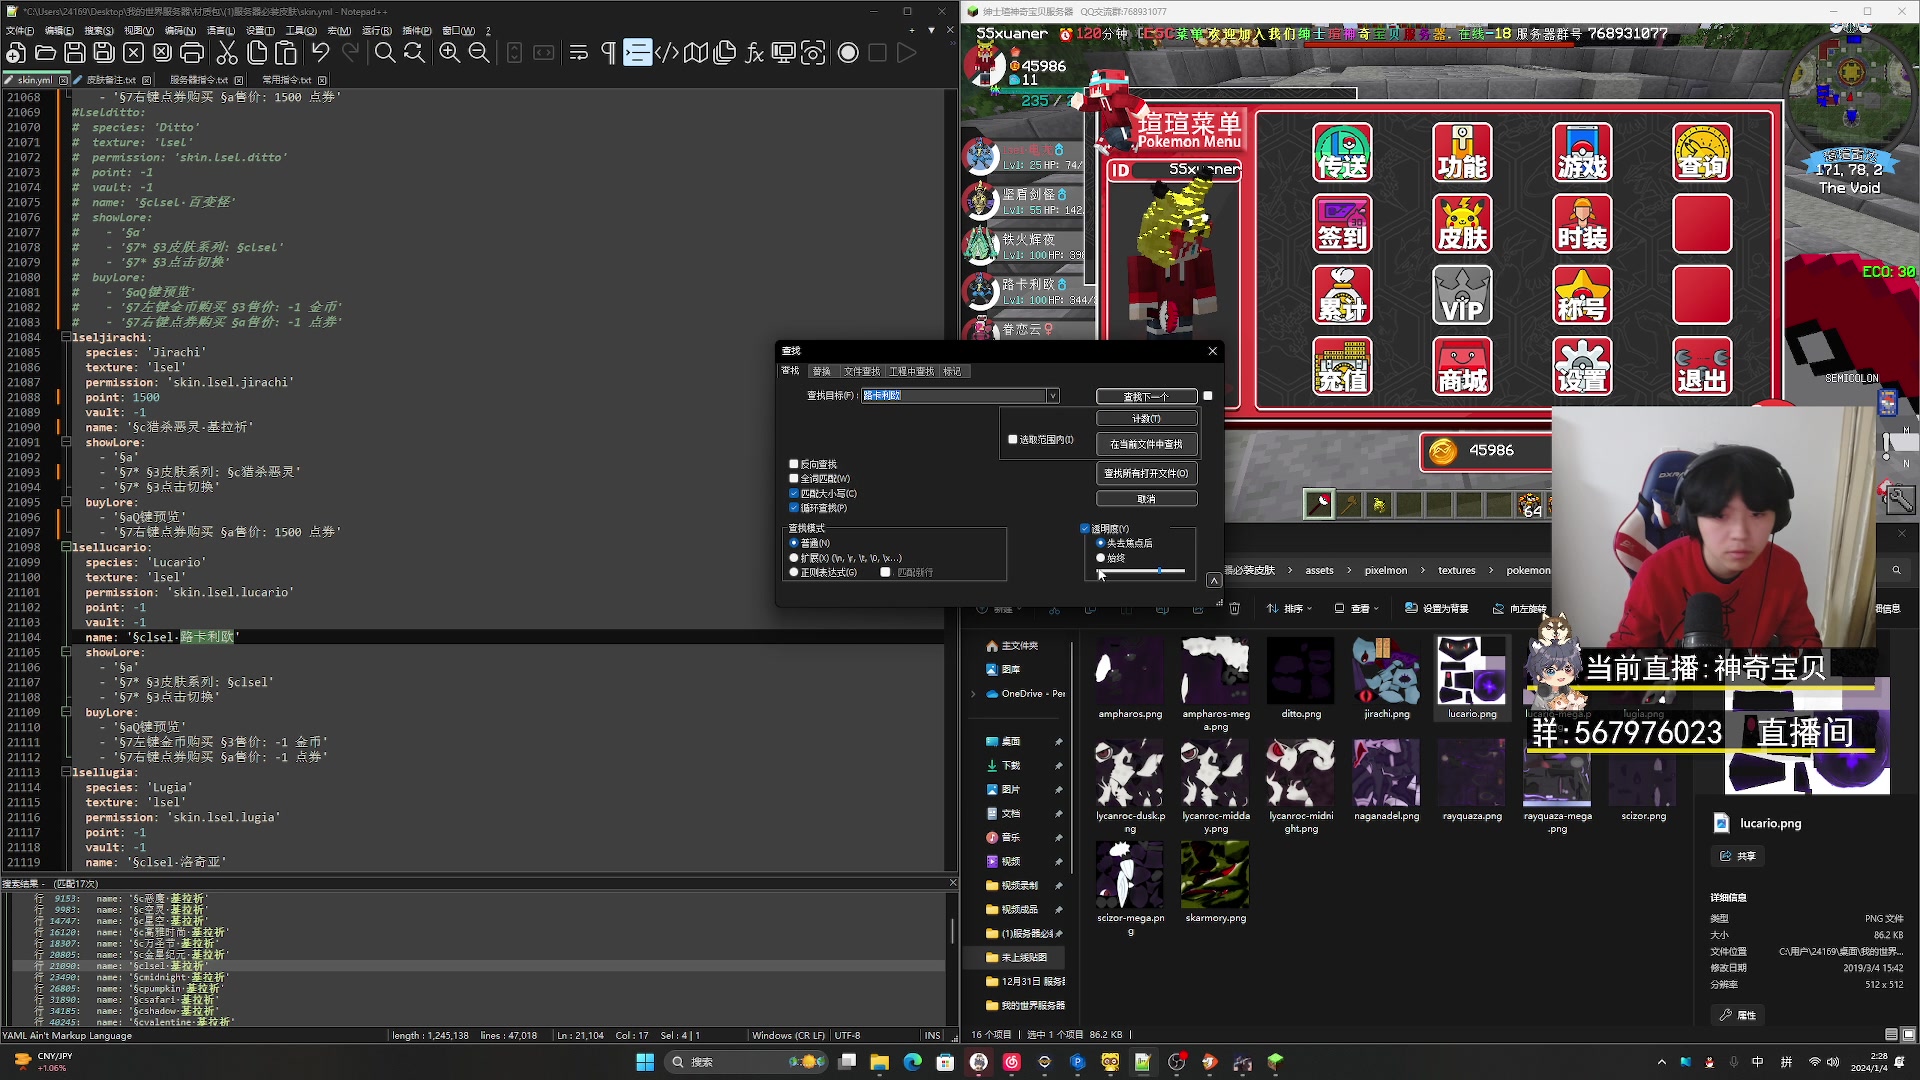The width and height of the screenshot is (1920, 1080).
Task: Switch to 文件查找 tab in Find dialog
Action: [x=862, y=371]
